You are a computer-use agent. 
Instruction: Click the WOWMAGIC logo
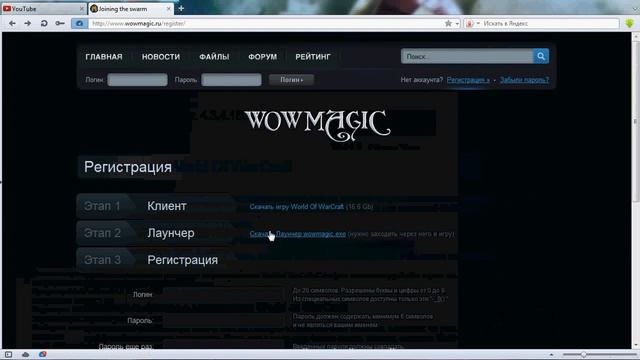[318, 125]
